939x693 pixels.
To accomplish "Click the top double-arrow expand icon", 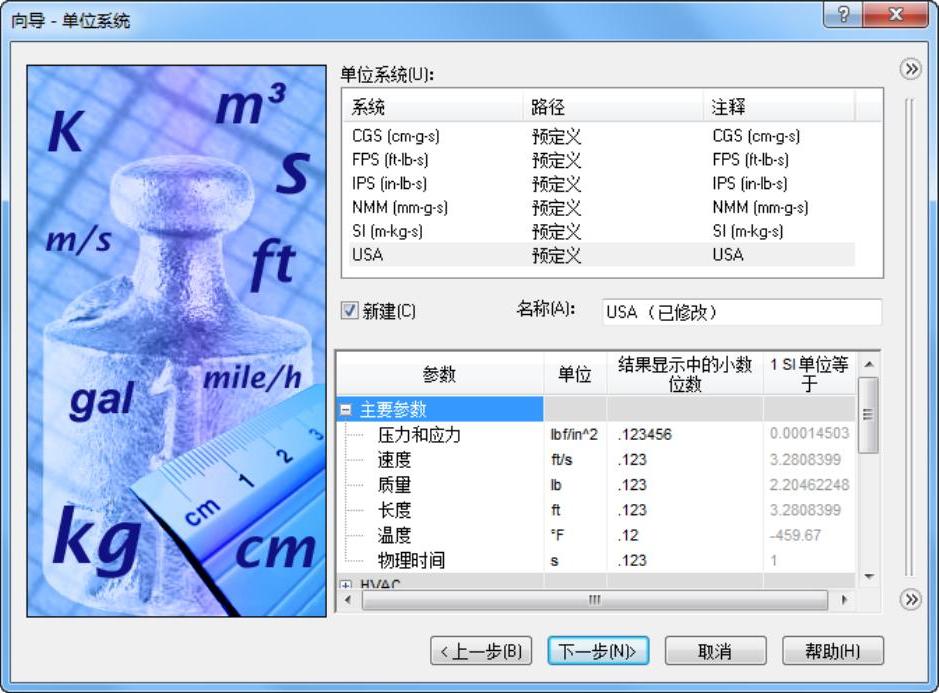I will pyautogui.click(x=911, y=69).
